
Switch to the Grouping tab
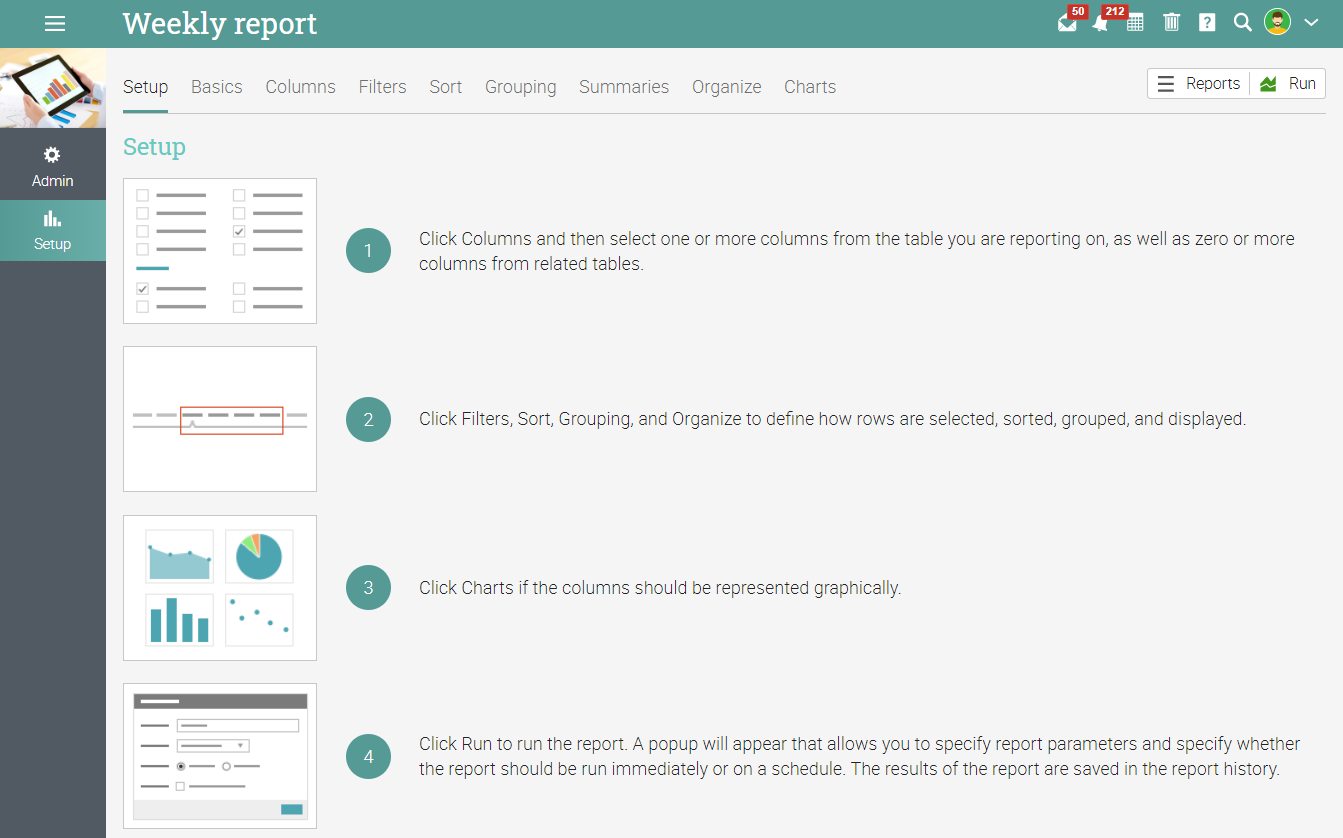[x=520, y=87]
